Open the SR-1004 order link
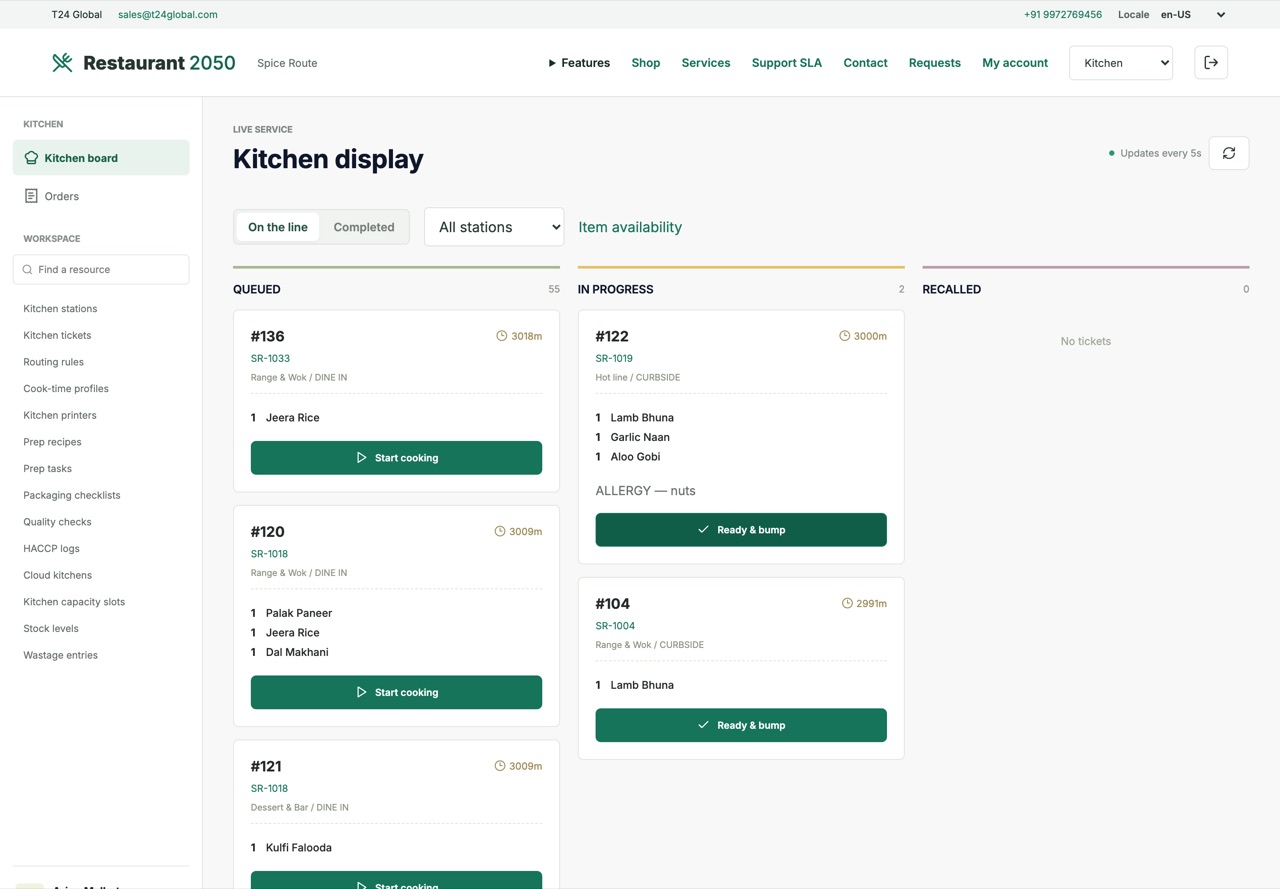The image size is (1280, 889). coord(615,626)
